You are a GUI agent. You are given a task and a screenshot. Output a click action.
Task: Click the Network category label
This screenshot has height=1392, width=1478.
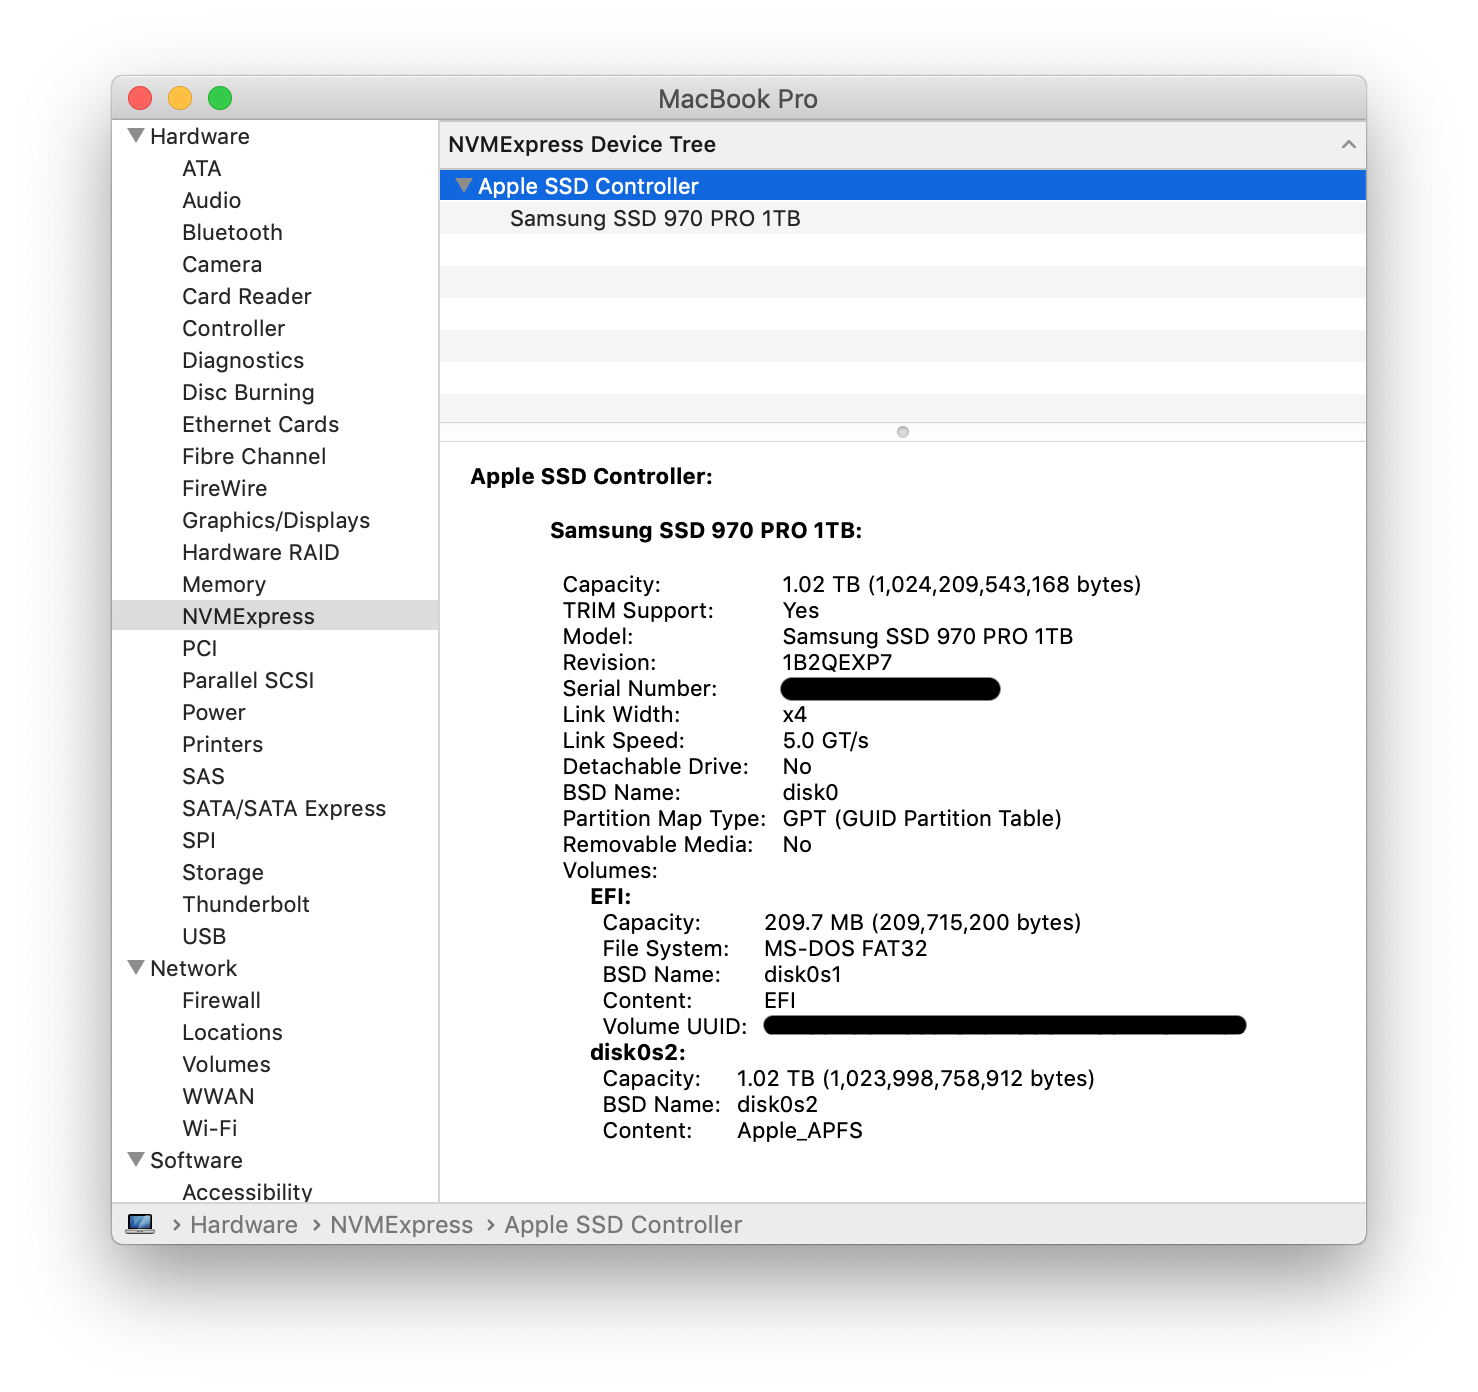pos(194,968)
